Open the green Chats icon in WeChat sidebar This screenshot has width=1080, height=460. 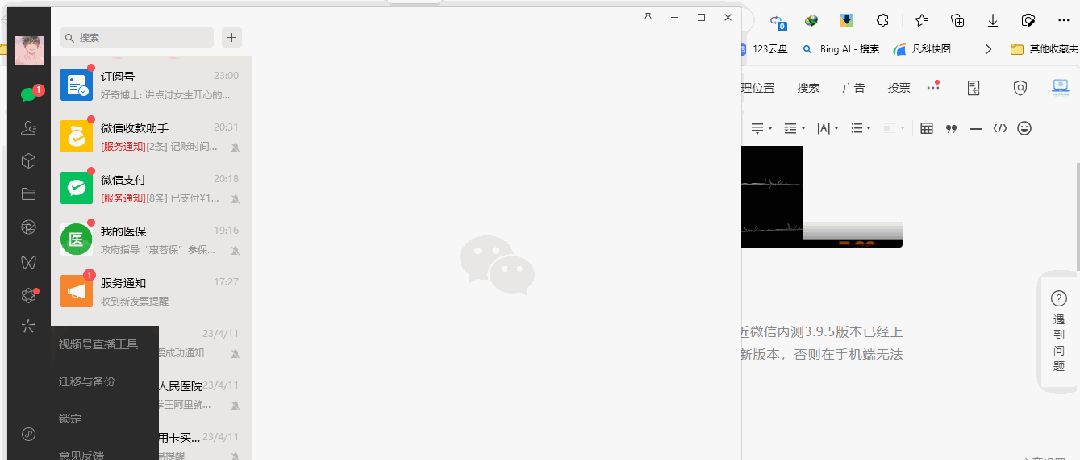(28, 94)
